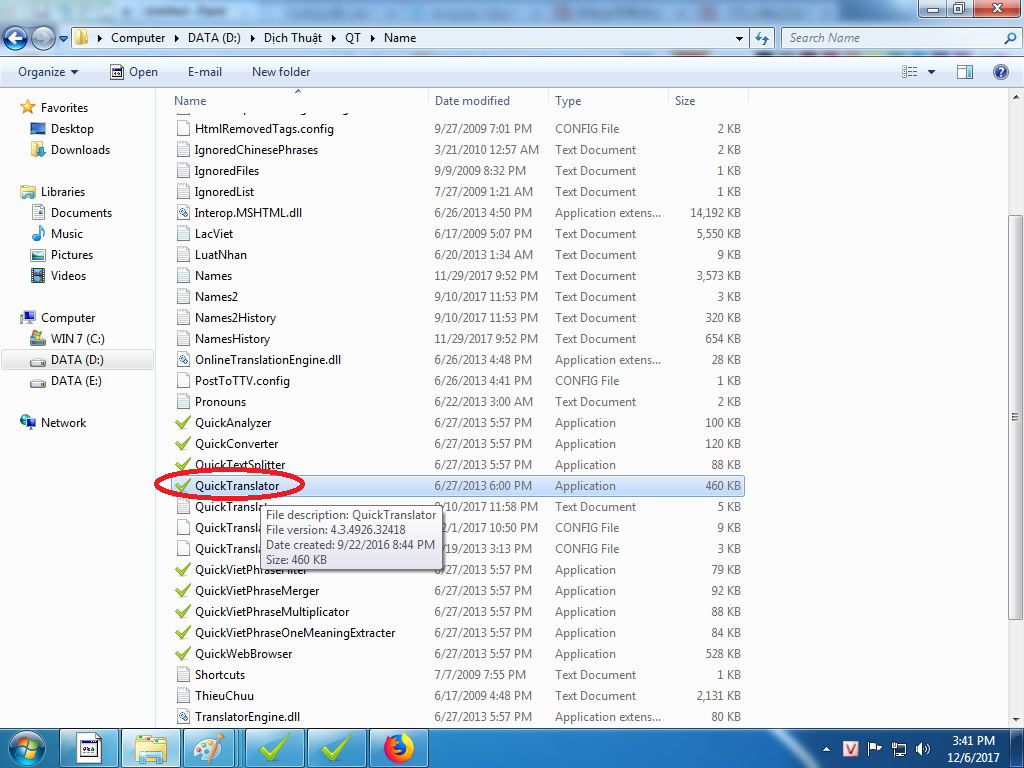Click the E-mail toolbar command
The height and width of the screenshot is (768, 1024).
coord(205,72)
